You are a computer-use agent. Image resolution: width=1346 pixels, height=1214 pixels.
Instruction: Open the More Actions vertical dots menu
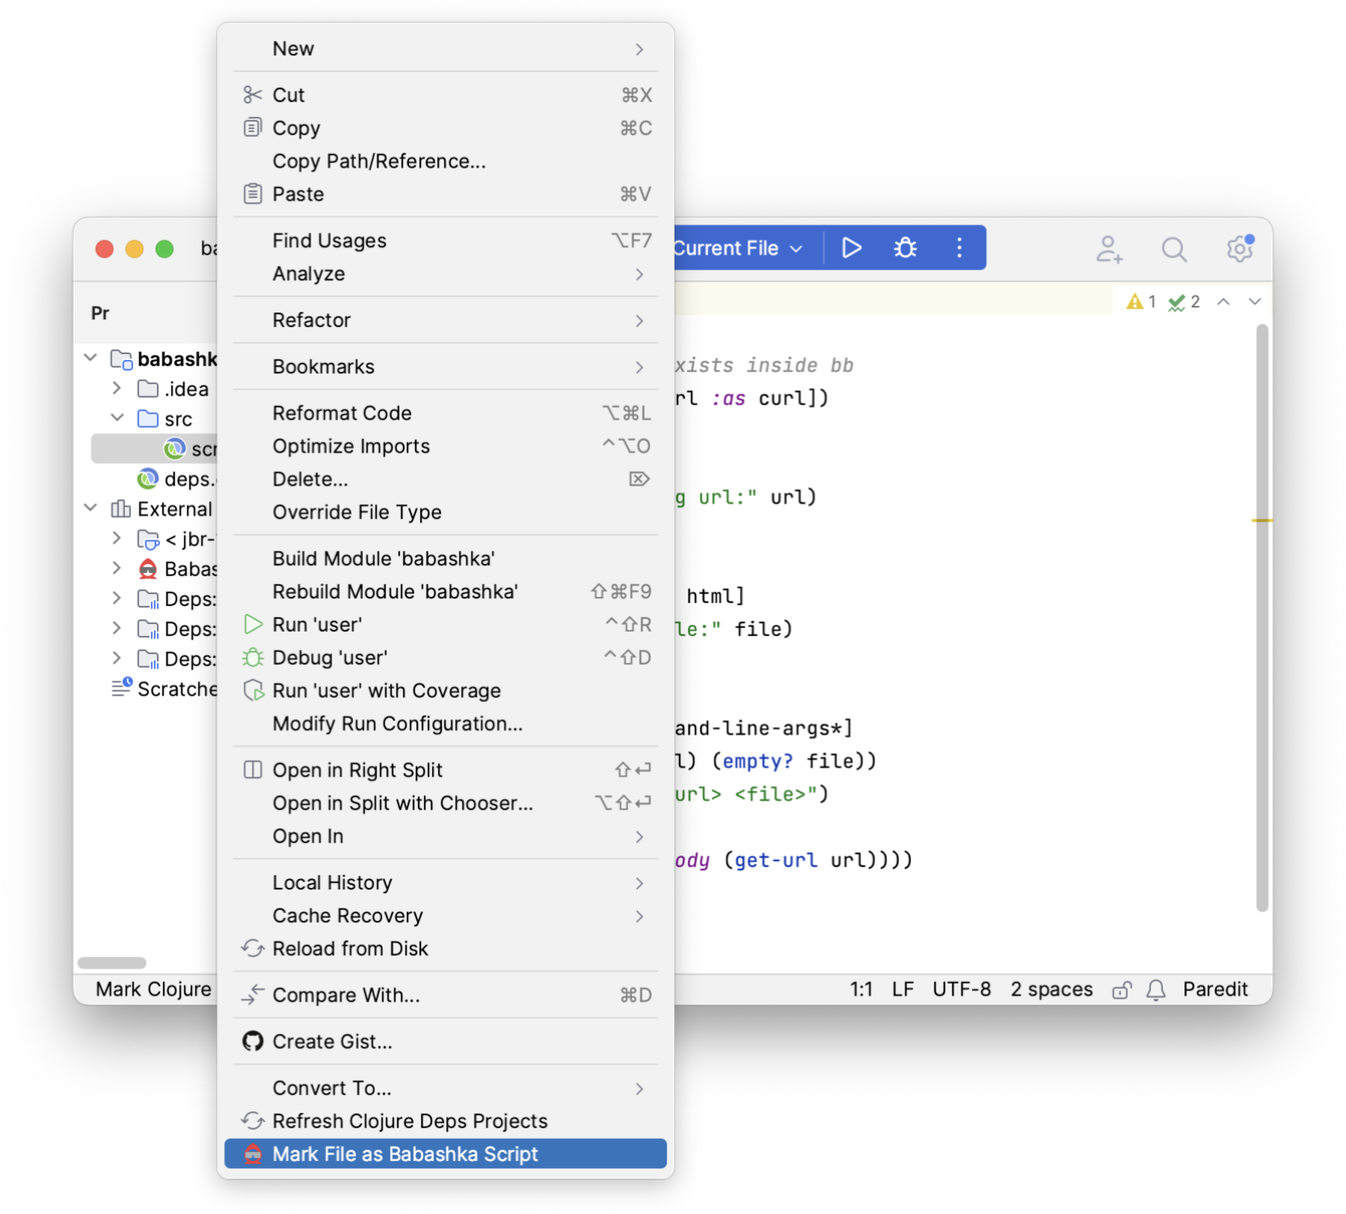point(959,248)
